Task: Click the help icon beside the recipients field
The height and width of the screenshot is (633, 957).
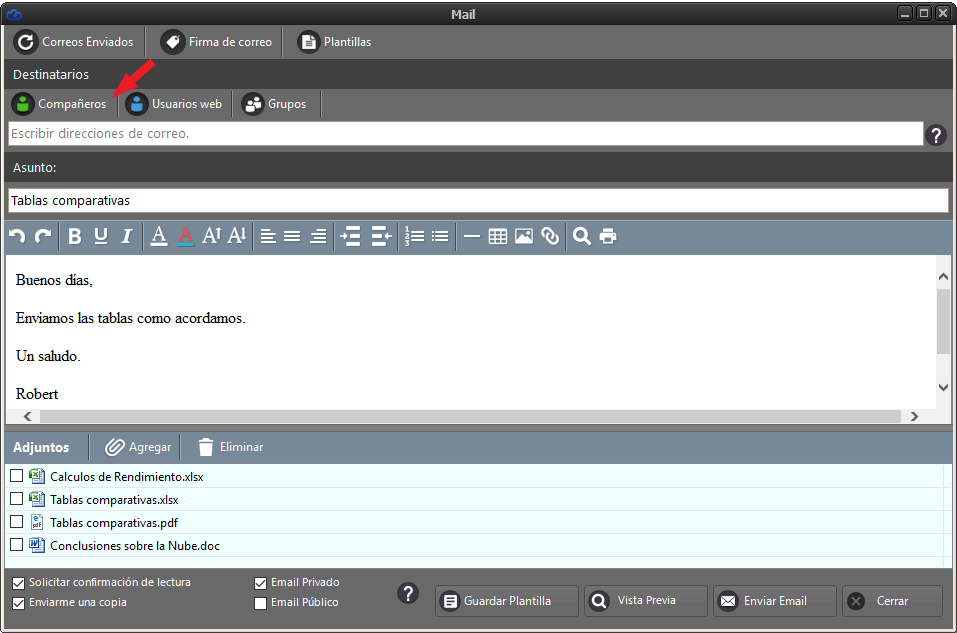Action: pos(936,135)
